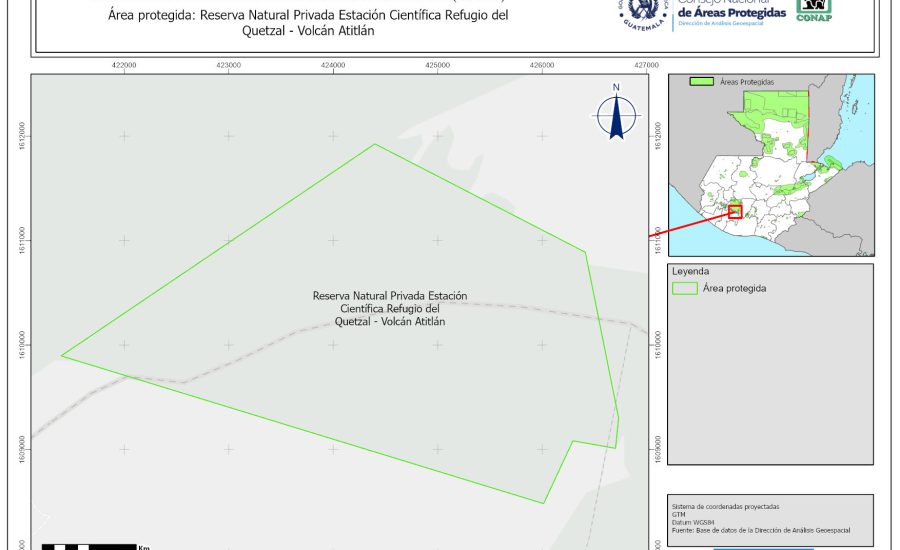Viewport: 900px width, 550px height.
Task: Click the 426000 easting coordinate label
Action: point(541,64)
